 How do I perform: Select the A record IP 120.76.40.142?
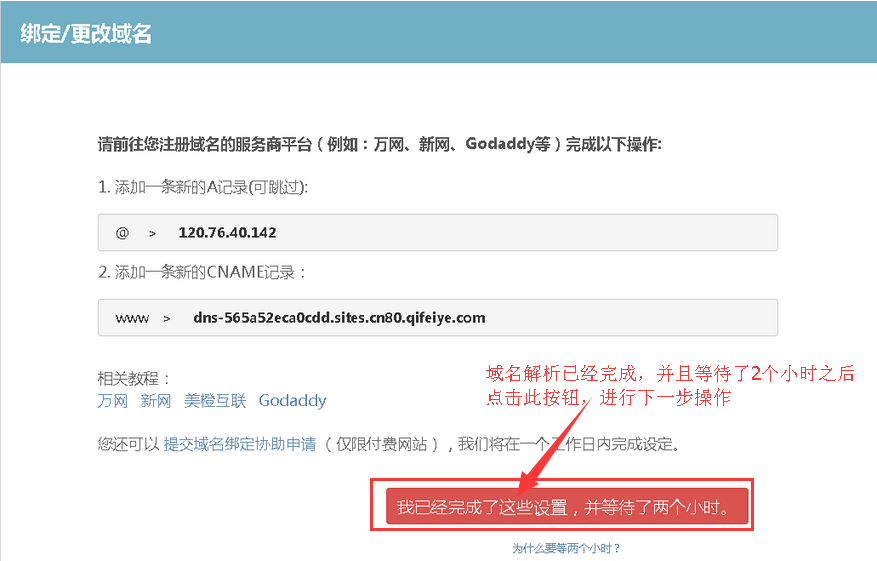pyautogui.click(x=227, y=233)
